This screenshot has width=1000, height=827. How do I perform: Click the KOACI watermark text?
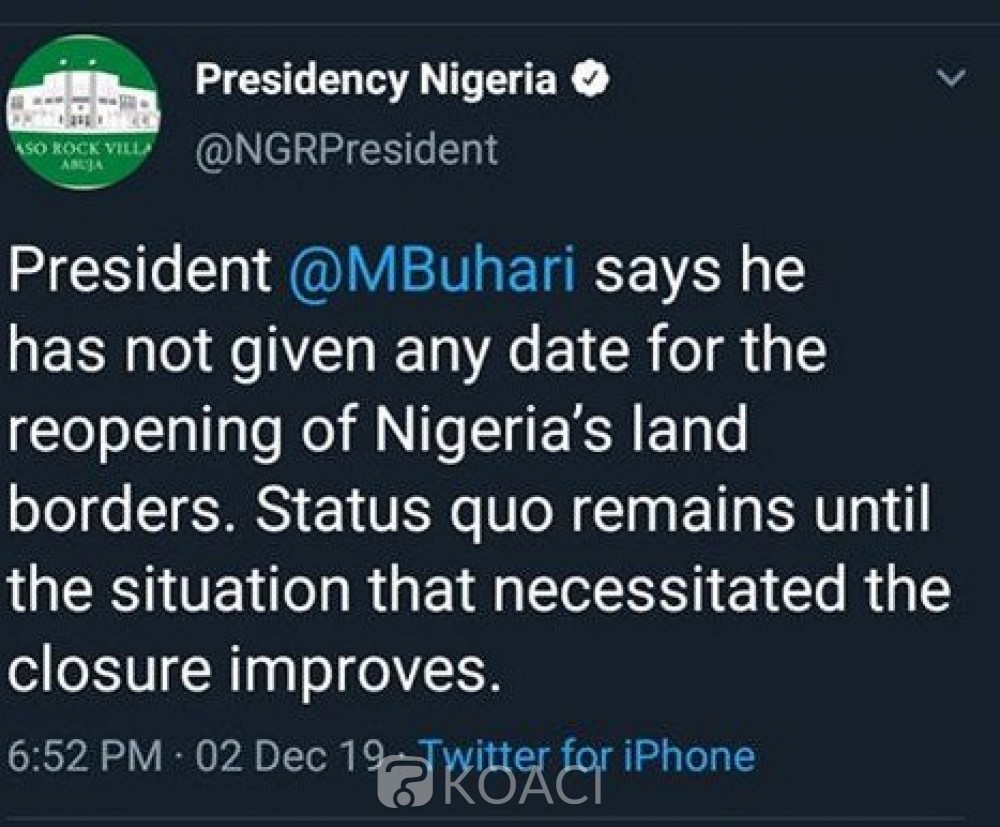click(x=520, y=785)
